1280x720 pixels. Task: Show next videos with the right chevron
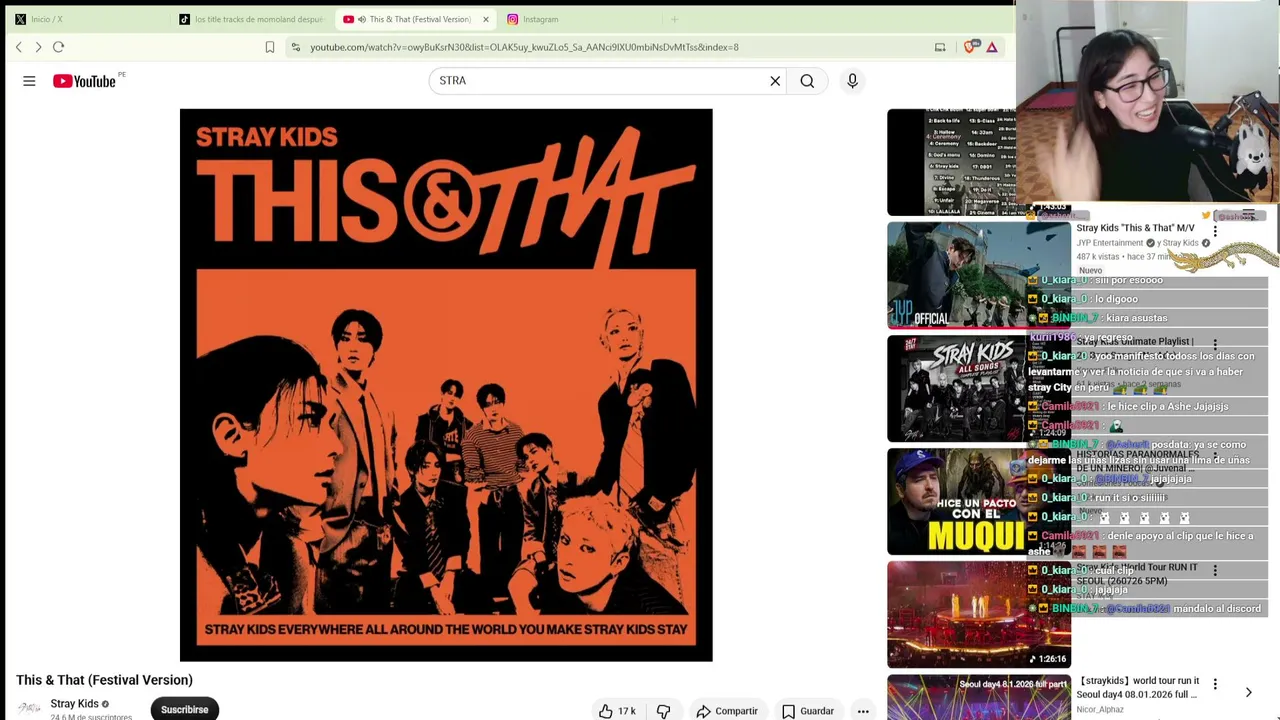1248,692
